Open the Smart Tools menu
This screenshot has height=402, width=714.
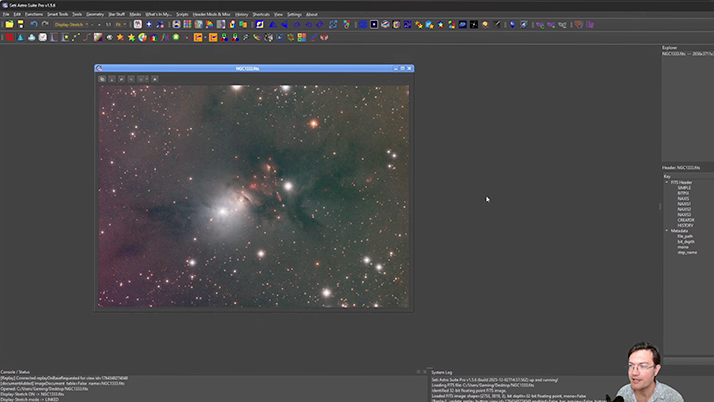pyautogui.click(x=57, y=14)
